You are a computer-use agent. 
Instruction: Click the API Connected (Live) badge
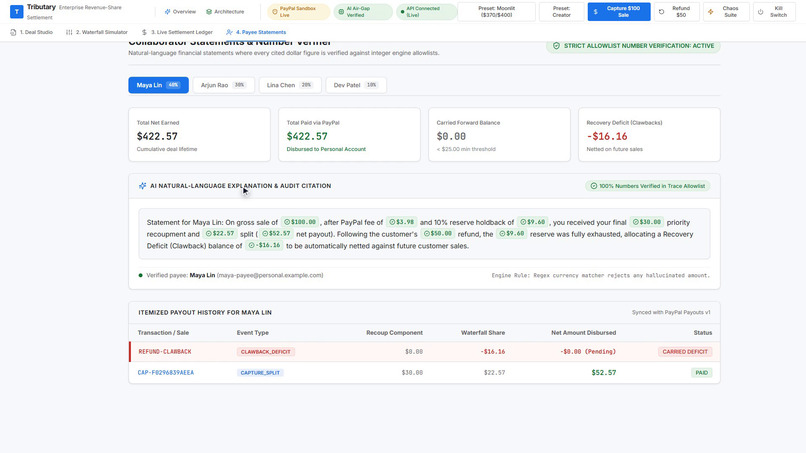pos(426,12)
